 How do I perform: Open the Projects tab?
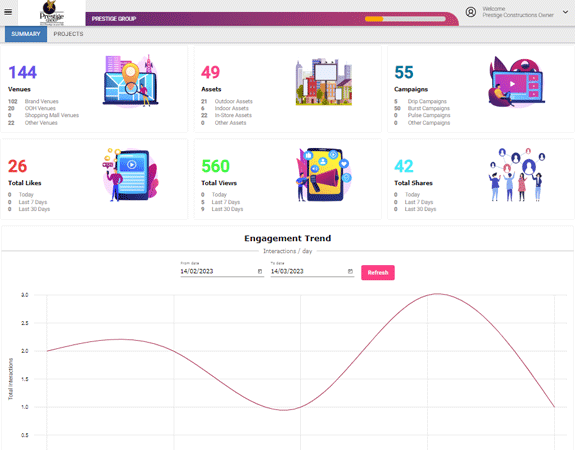tap(68, 34)
